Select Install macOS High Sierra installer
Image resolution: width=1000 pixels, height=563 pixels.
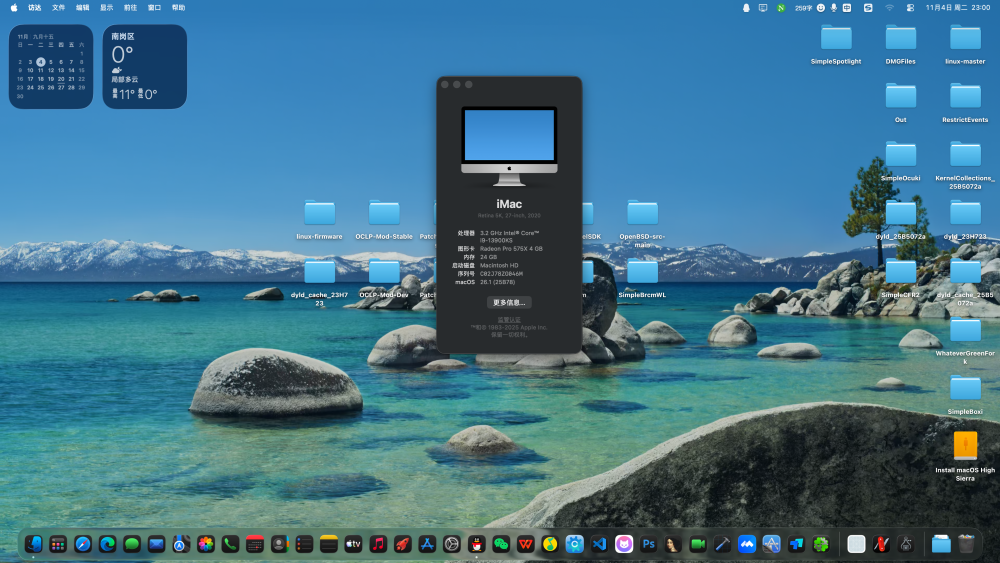pyautogui.click(x=965, y=455)
